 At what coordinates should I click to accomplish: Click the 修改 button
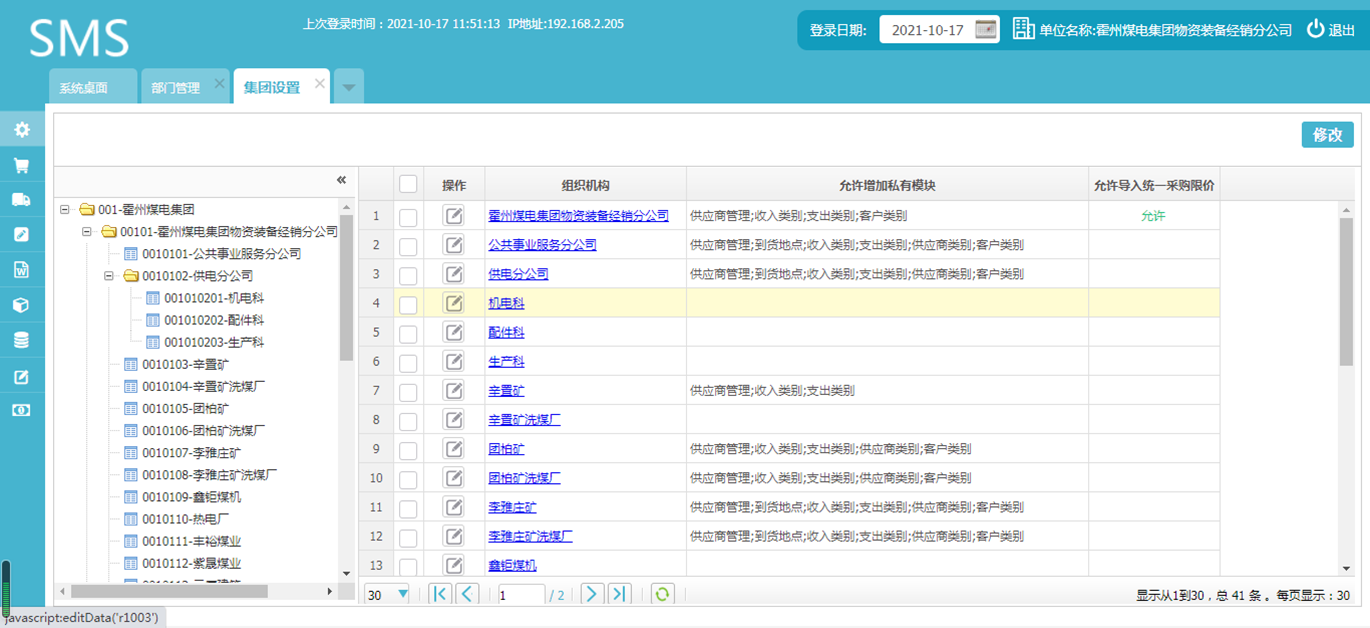[1327, 135]
